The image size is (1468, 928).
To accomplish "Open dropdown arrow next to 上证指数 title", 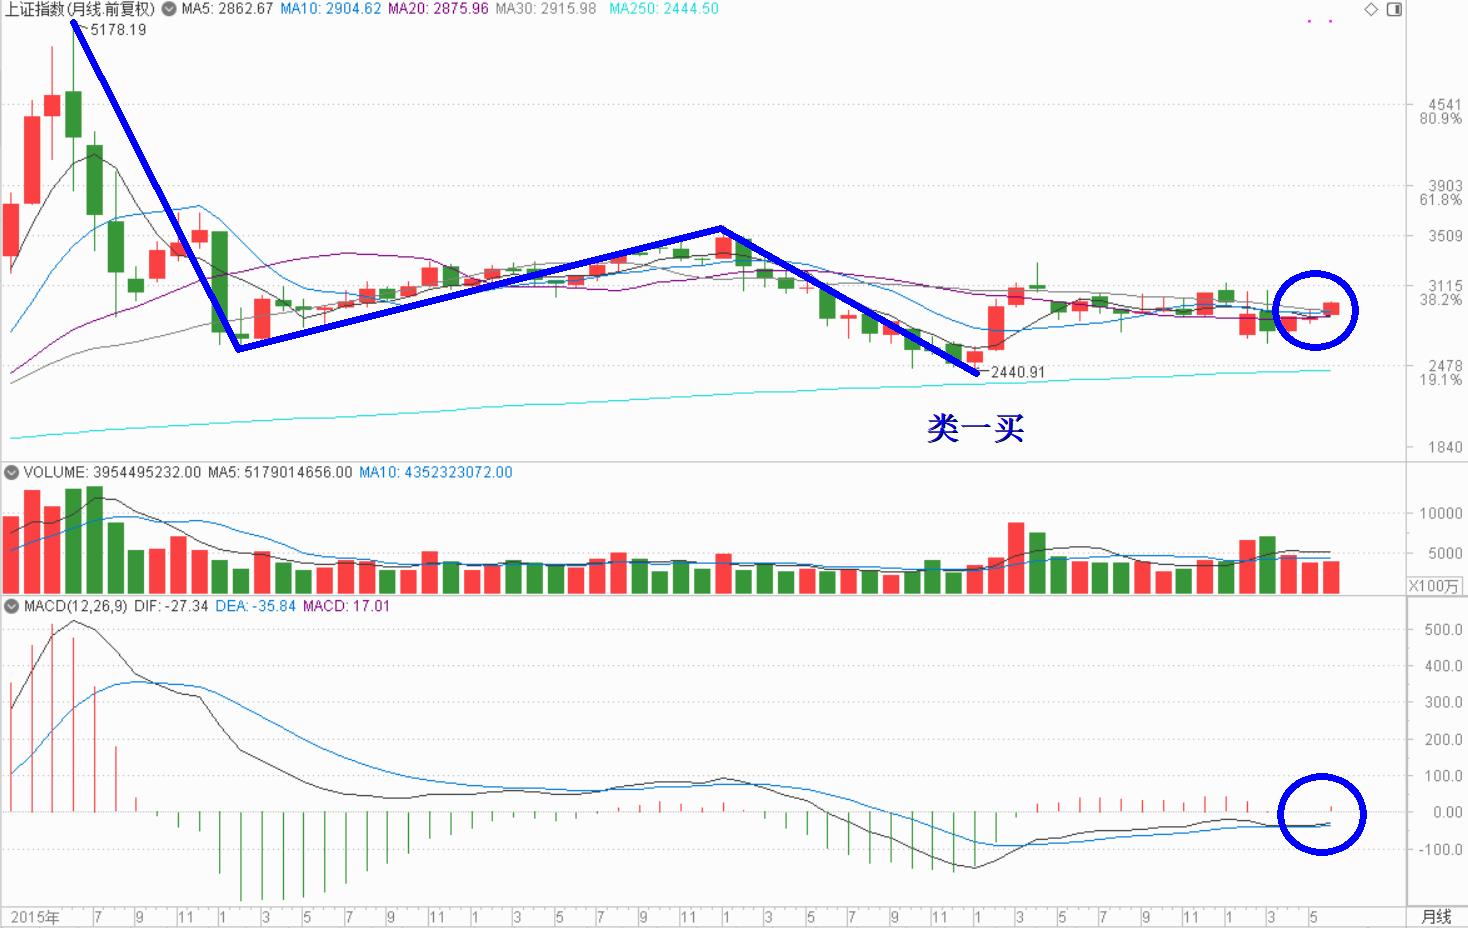I will pyautogui.click(x=168, y=9).
